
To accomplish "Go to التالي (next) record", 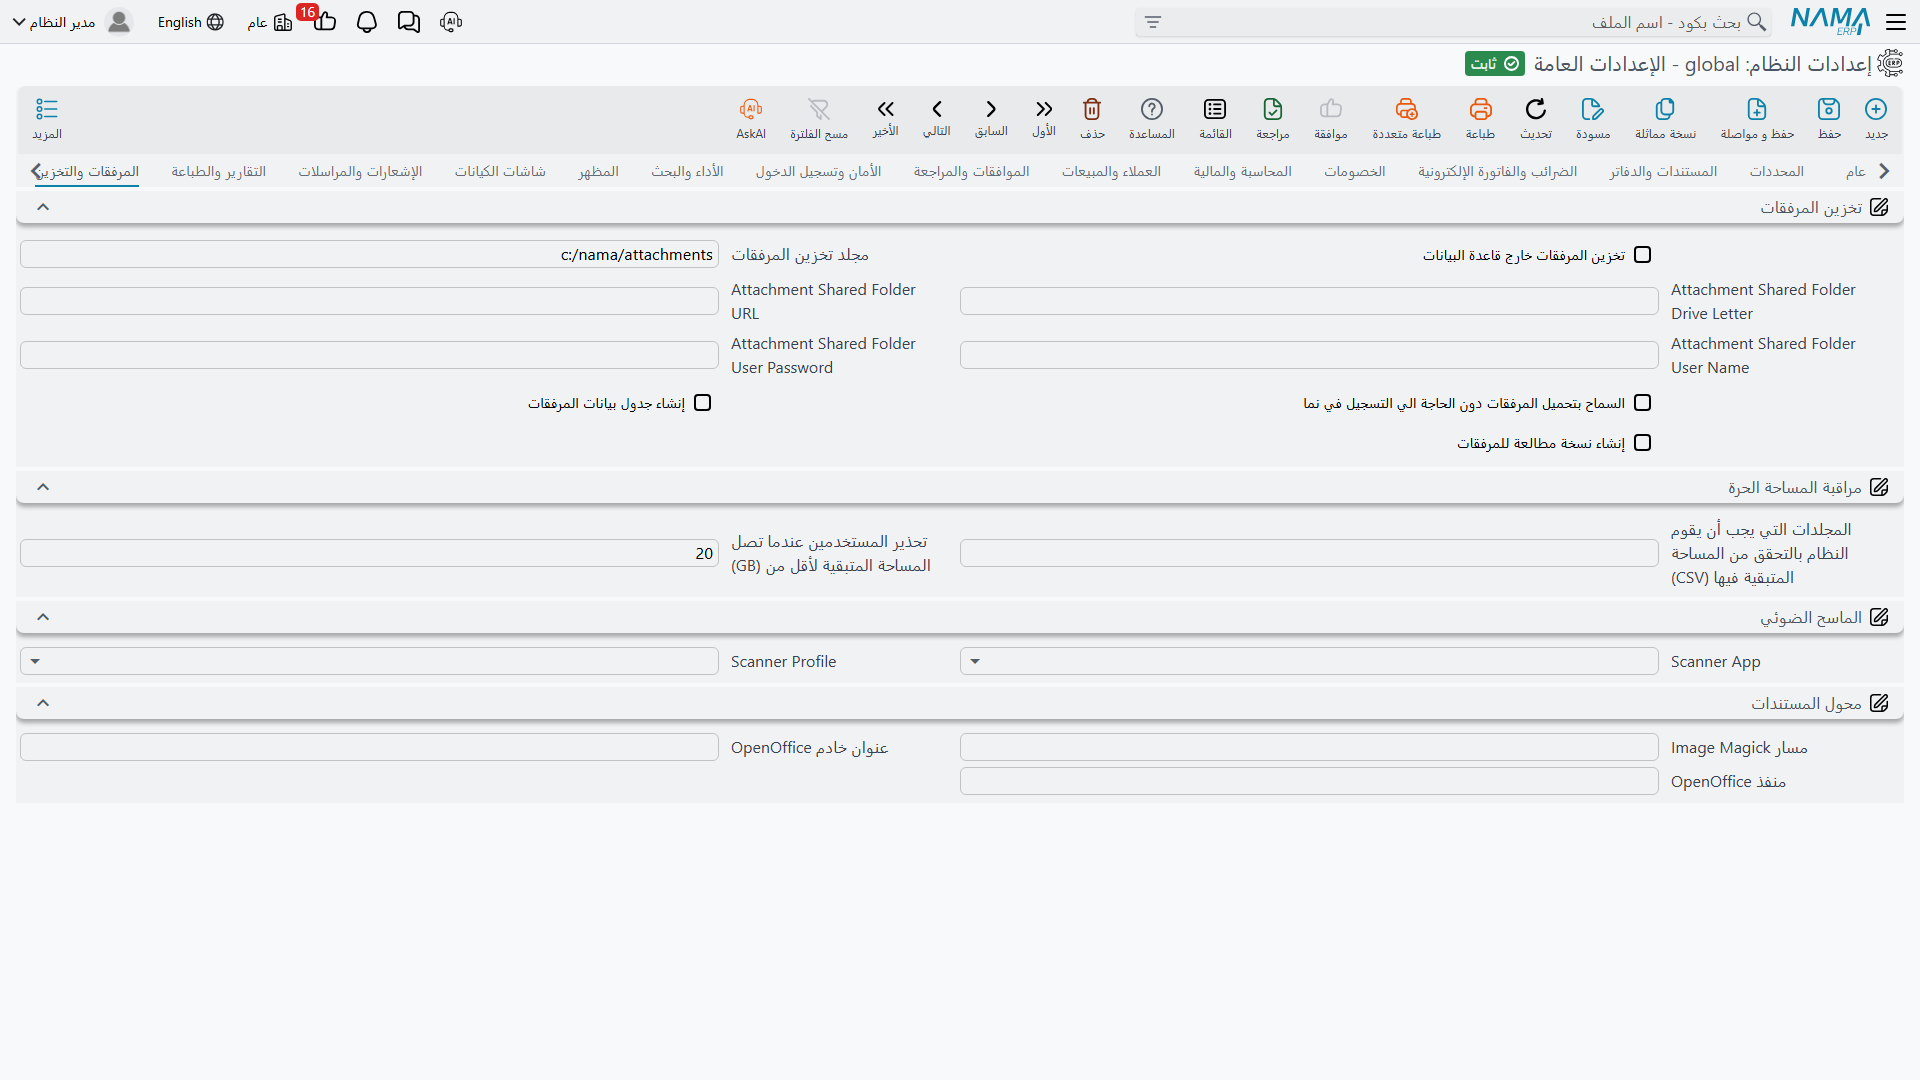I will click(x=937, y=109).
